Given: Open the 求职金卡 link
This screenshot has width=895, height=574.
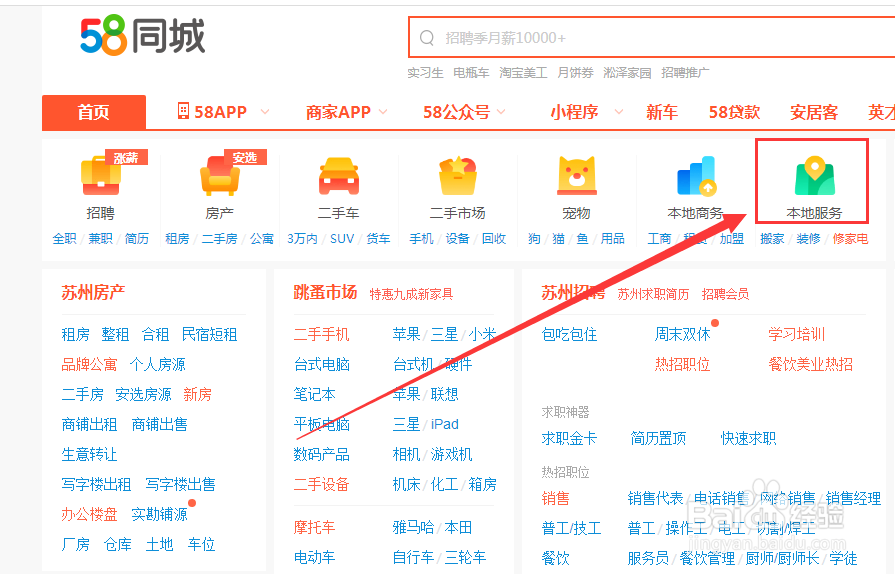Looking at the screenshot, I should [570, 439].
